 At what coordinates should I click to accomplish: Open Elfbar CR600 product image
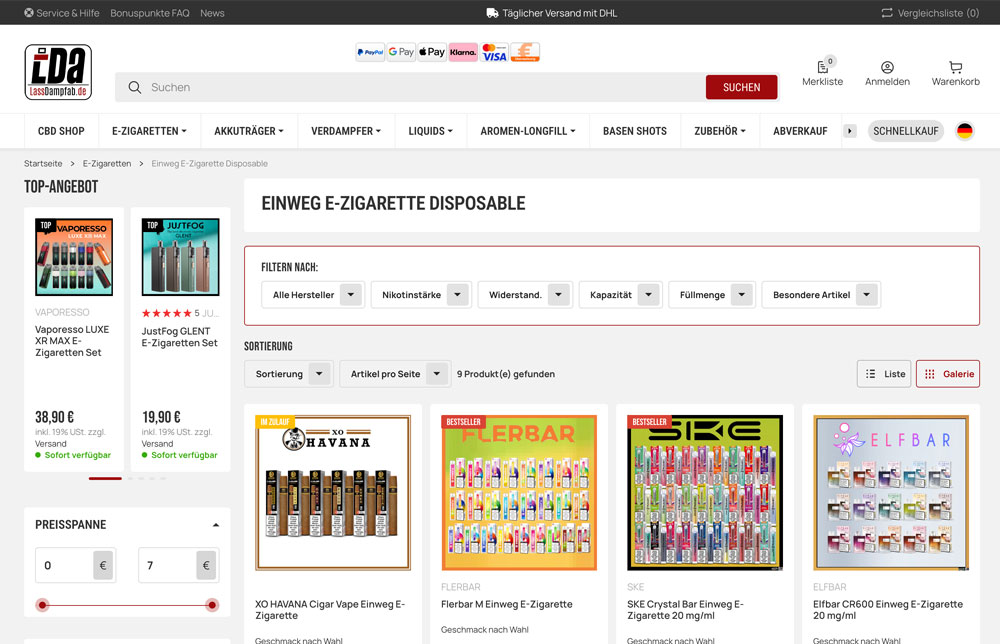click(x=891, y=493)
